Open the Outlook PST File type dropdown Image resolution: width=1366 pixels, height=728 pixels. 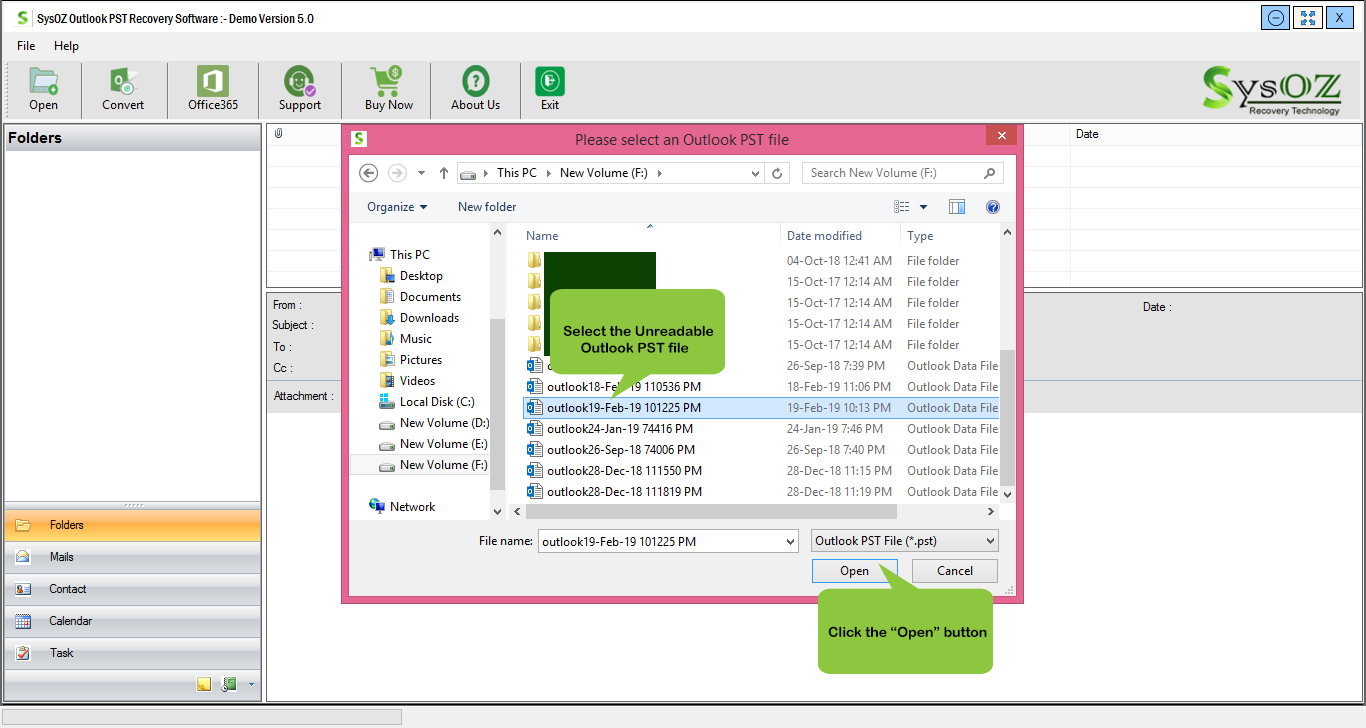905,541
